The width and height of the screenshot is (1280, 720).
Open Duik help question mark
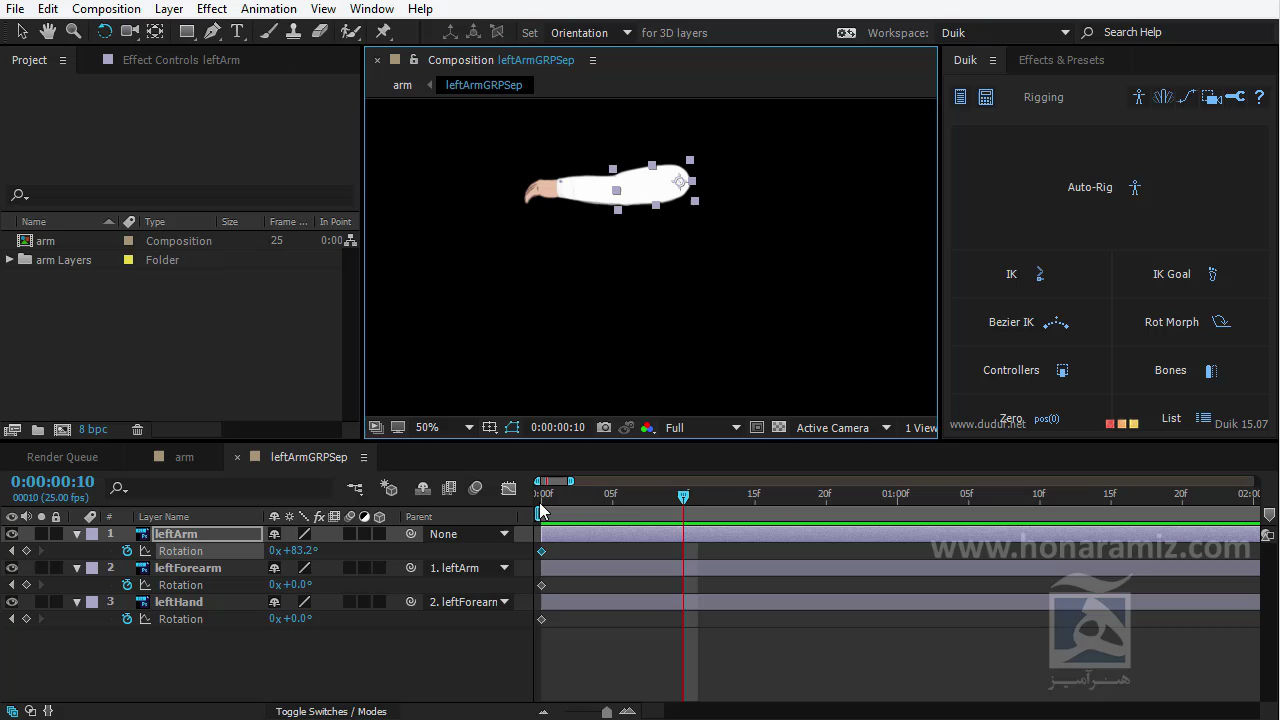pyautogui.click(x=1259, y=97)
